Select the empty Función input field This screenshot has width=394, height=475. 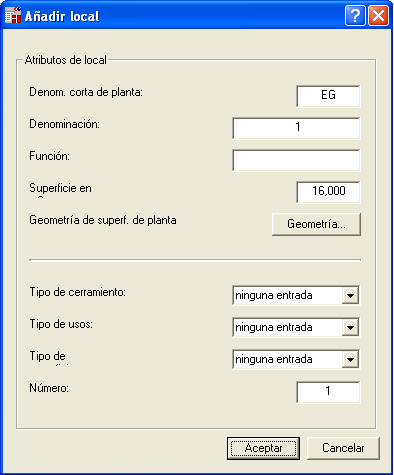[x=296, y=160]
